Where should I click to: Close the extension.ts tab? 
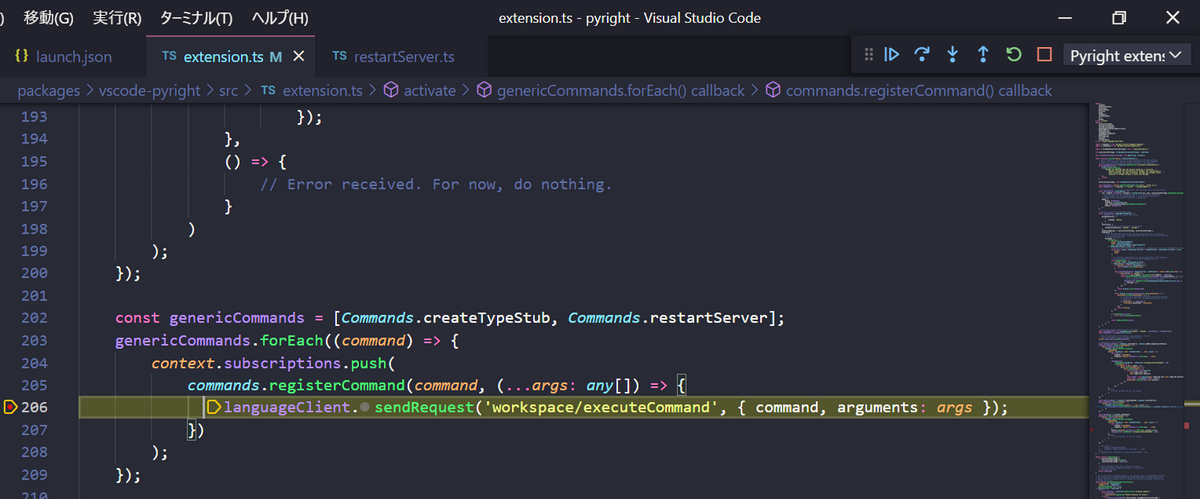click(298, 56)
